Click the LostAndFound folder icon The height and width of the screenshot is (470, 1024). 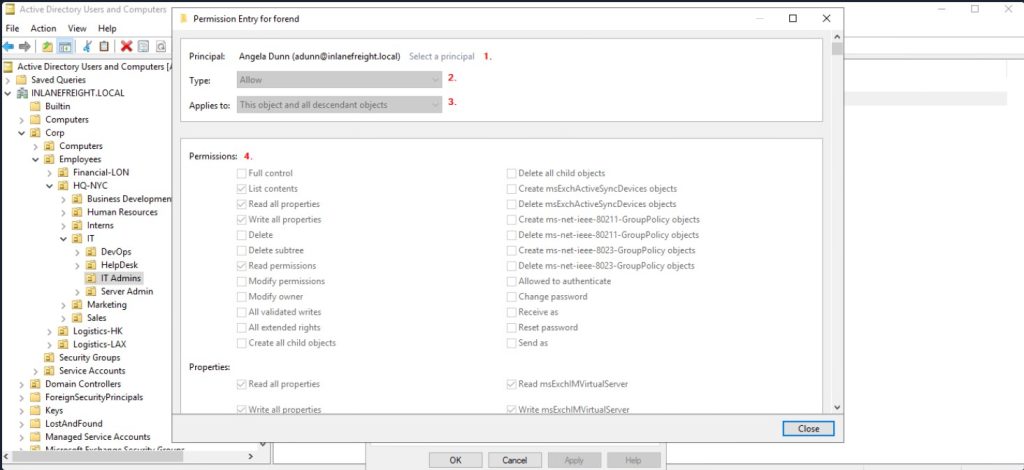[x=36, y=424]
